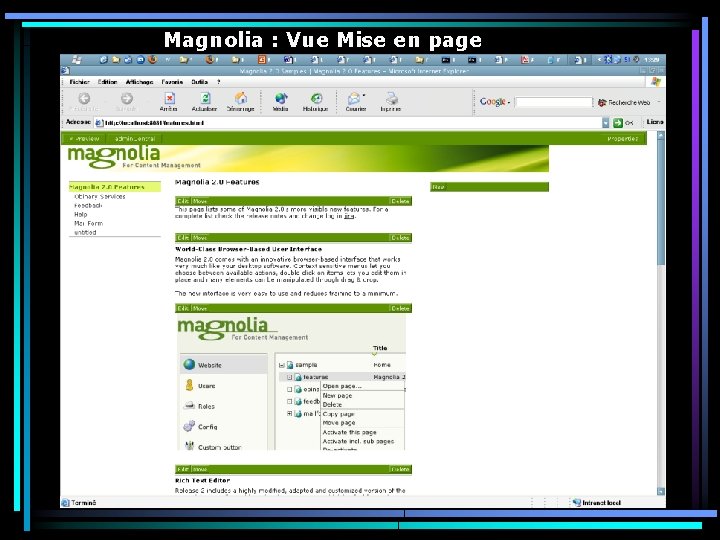720x540 pixels.
Task: Click the Delete button of intro paragraph
Action: [x=400, y=201]
